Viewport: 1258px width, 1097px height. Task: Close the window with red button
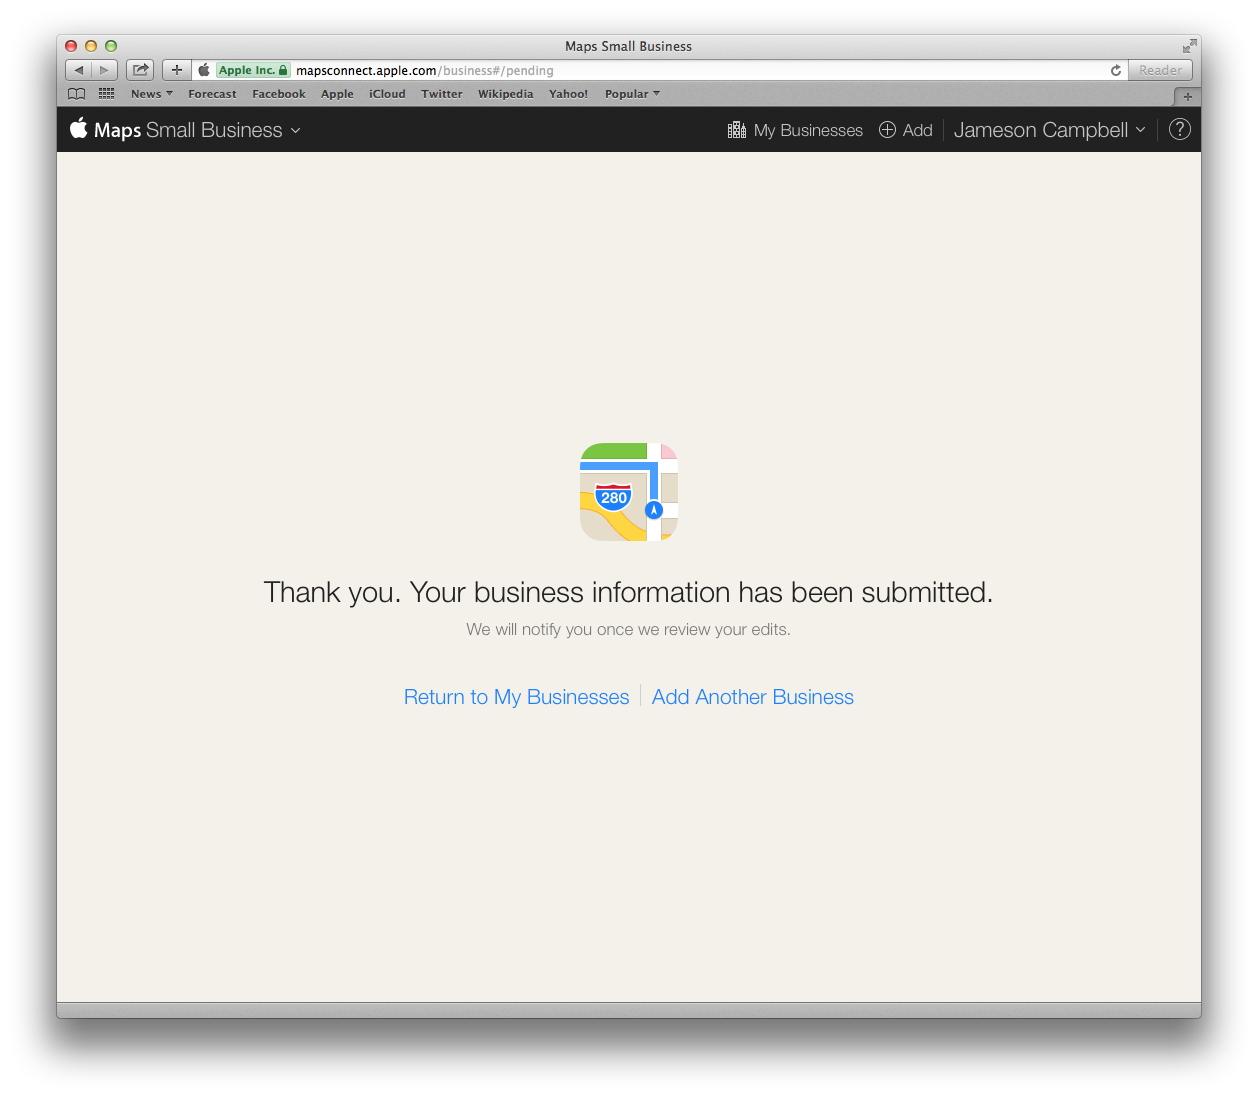(71, 46)
